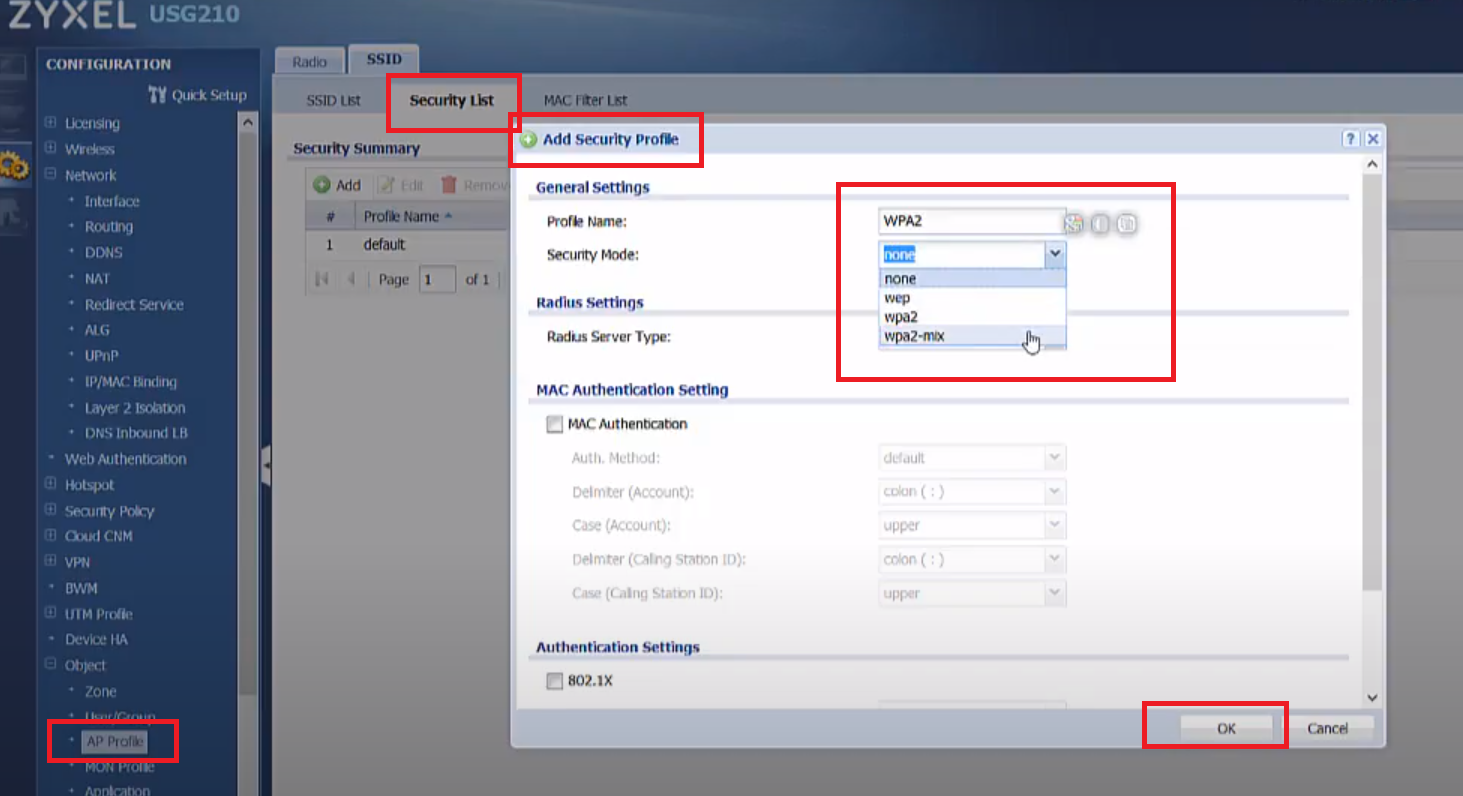This screenshot has height=796, width=1463.
Task: Click the red Remove trash icon
Action: click(x=449, y=185)
